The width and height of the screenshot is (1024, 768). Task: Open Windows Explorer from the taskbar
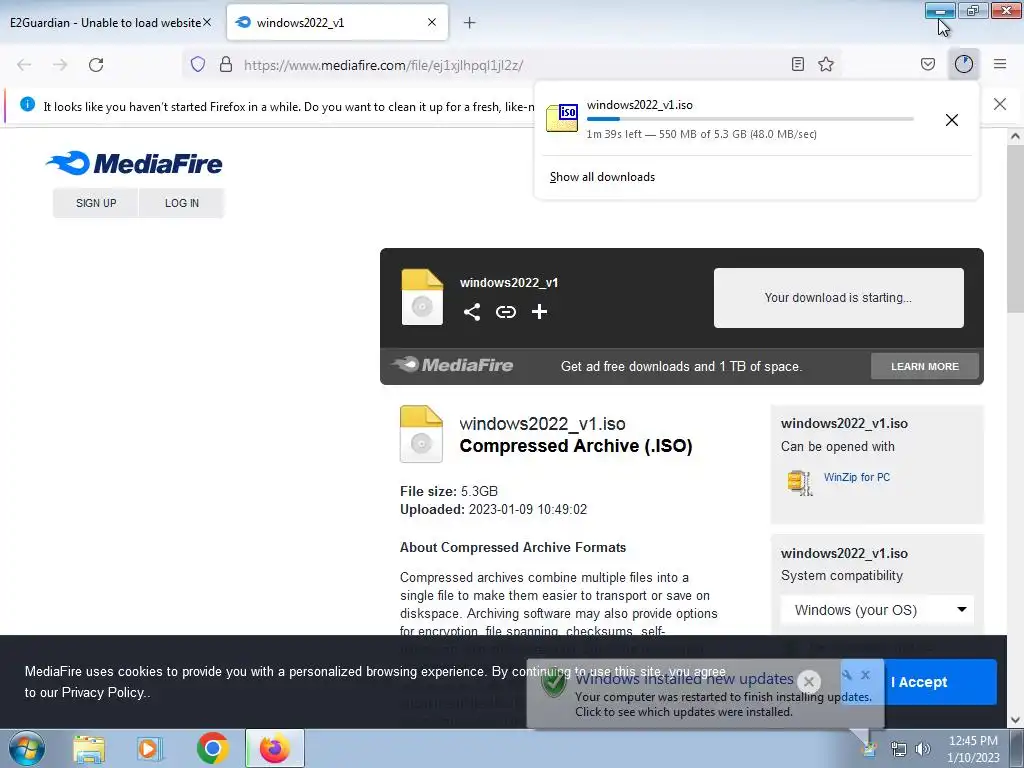point(89,749)
